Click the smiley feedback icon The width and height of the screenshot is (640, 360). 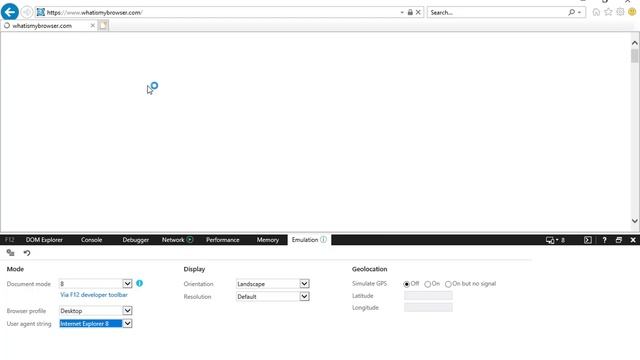pos(632,12)
